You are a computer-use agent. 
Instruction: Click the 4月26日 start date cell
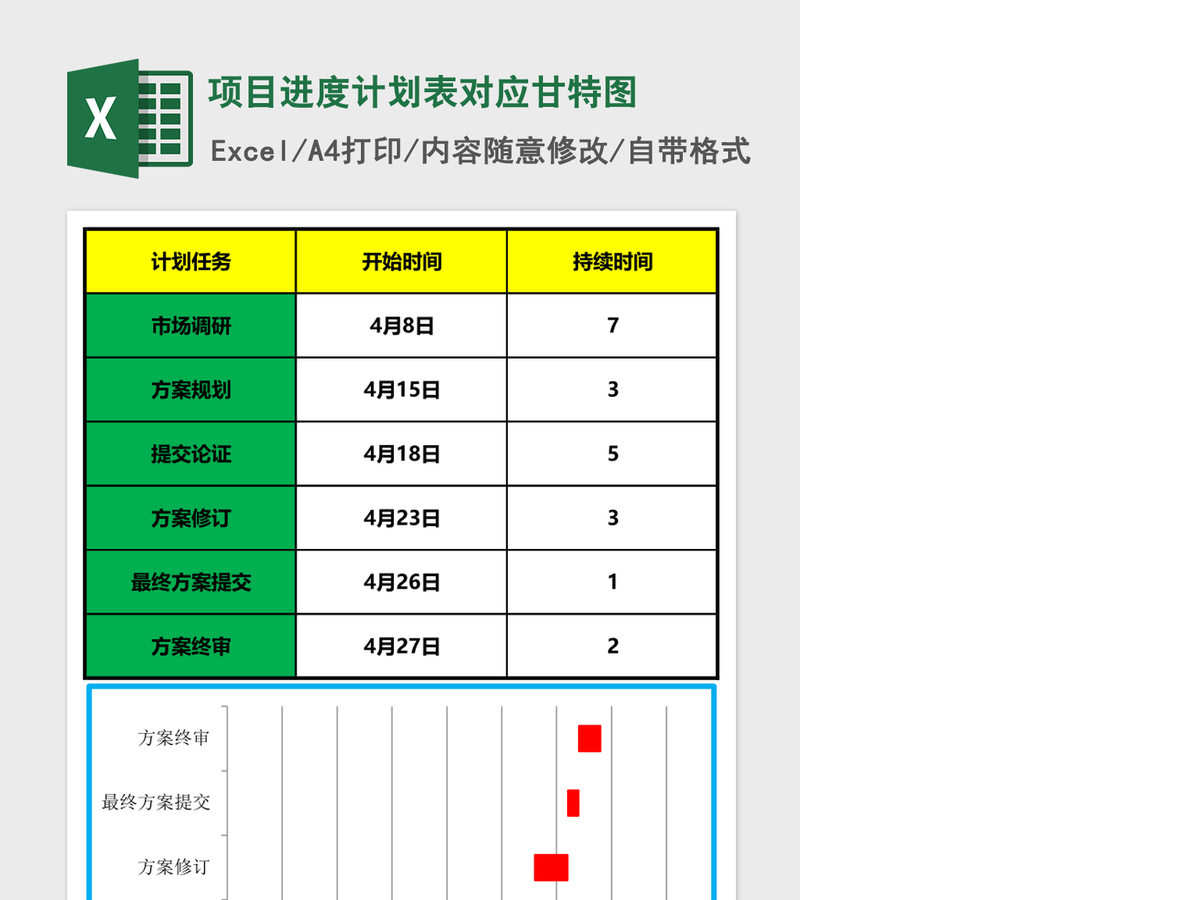pos(402,582)
